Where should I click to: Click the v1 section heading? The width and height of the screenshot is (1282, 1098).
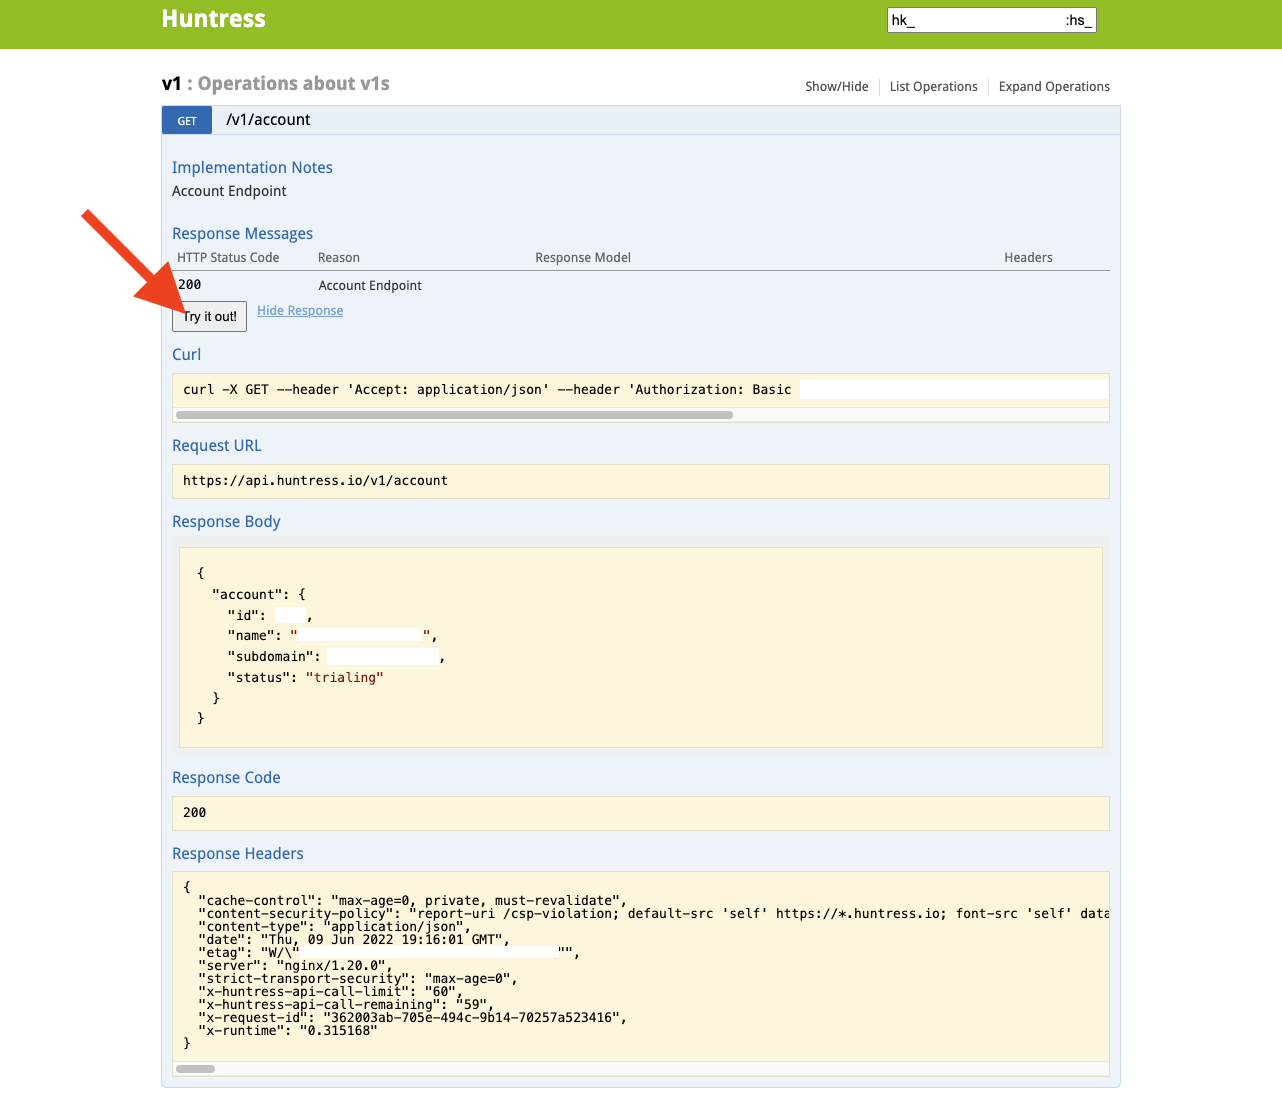(x=172, y=84)
